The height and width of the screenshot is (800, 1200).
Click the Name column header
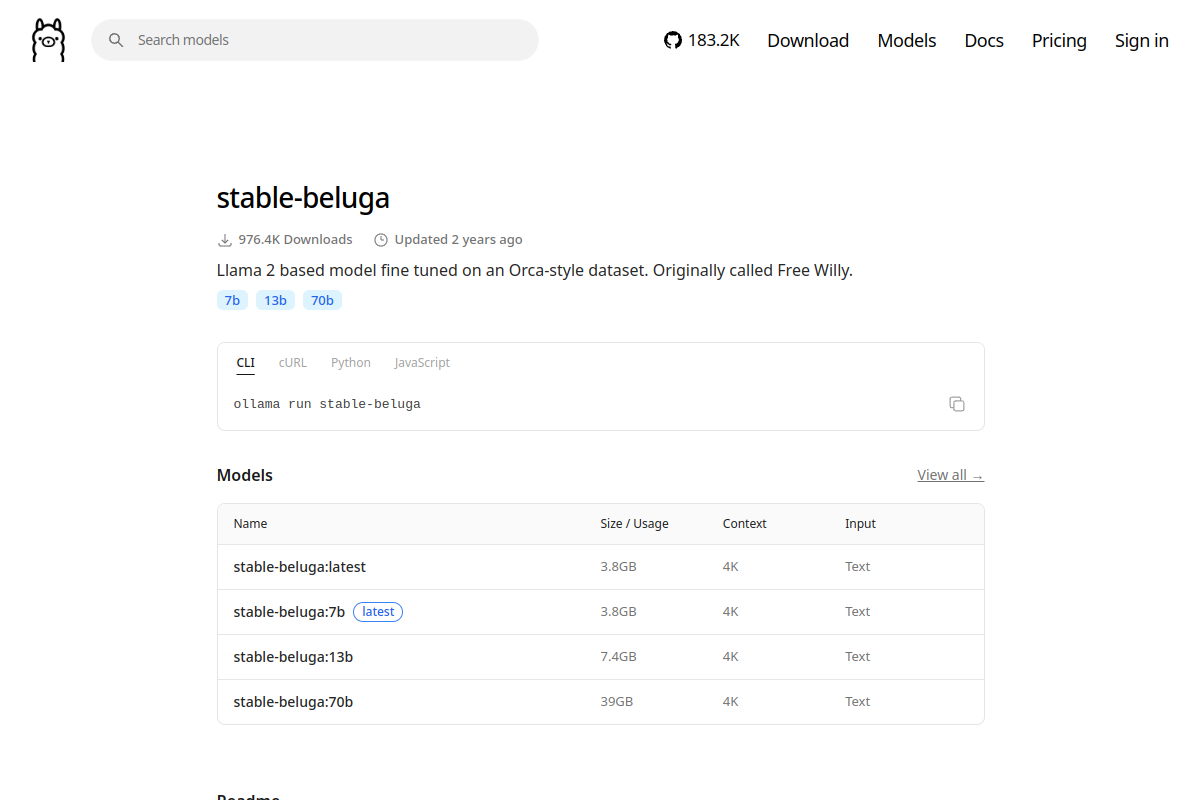click(250, 524)
